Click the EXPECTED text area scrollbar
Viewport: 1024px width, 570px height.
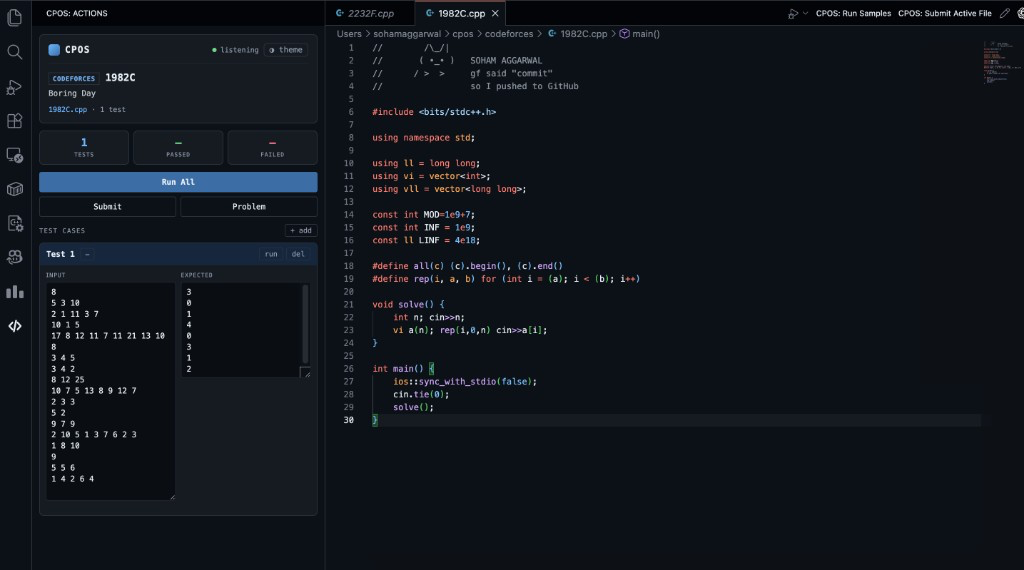click(x=305, y=323)
